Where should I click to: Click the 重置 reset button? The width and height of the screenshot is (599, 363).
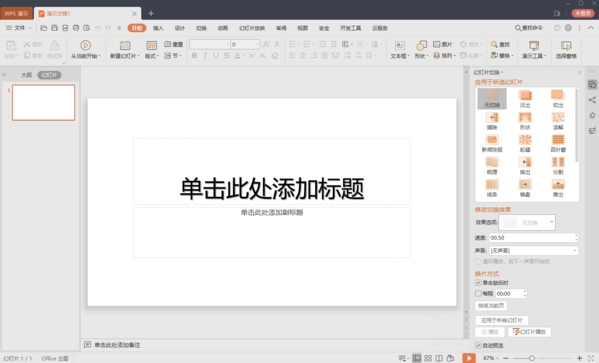click(x=174, y=44)
